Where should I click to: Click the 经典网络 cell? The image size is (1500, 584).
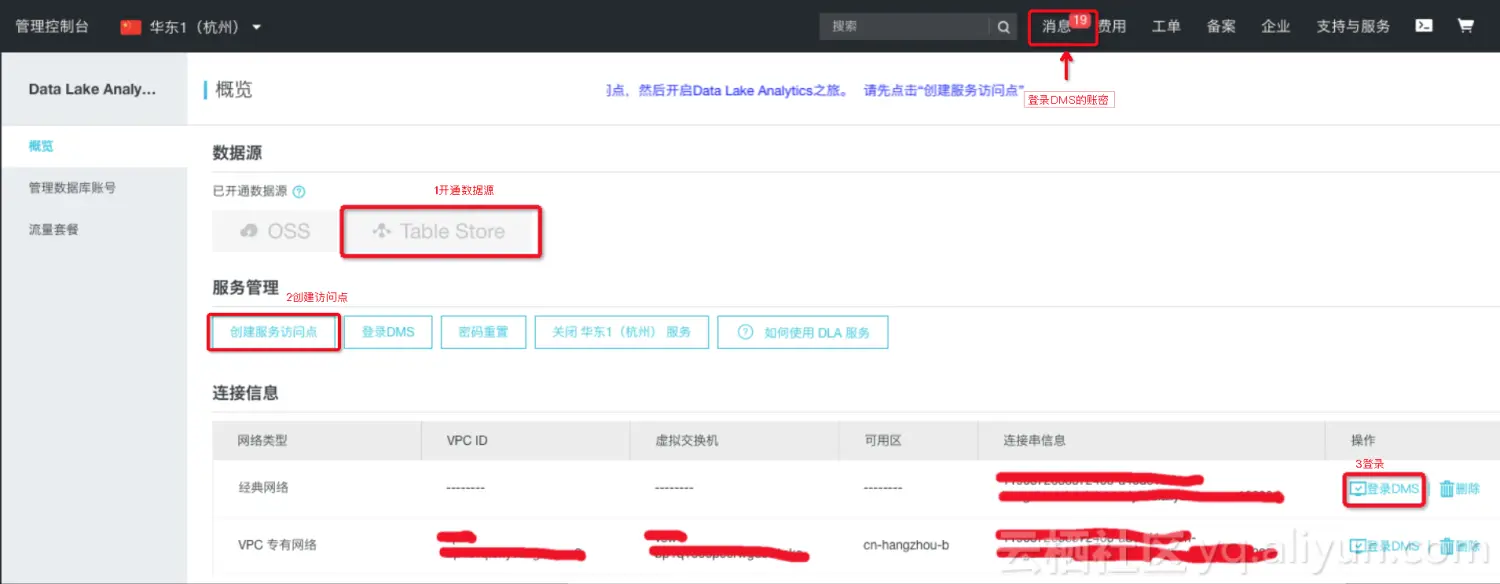[263, 488]
